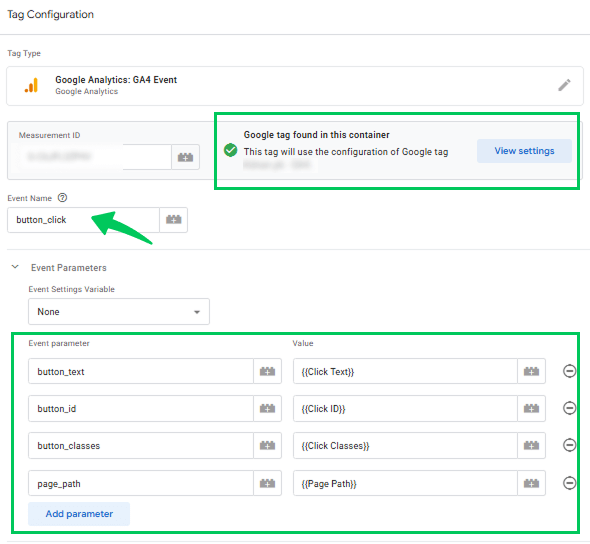This screenshot has height=544, width=590.
Task: Insert variable for {{Page Path}} value
Action: click(x=531, y=483)
